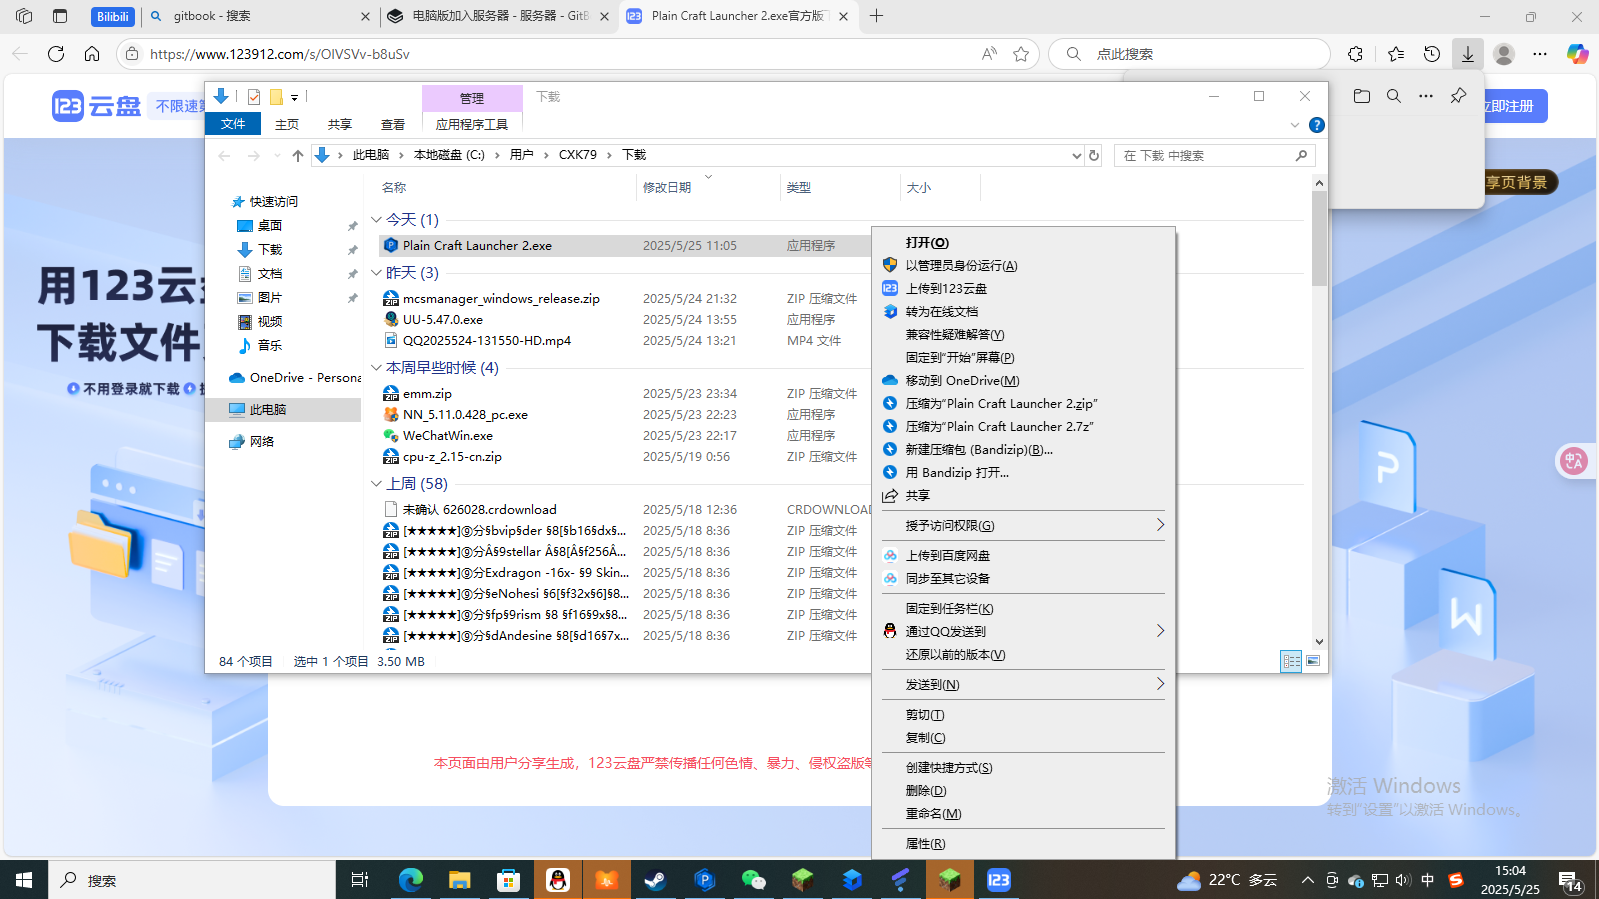Screen dimensions: 1599x899
Task: Refresh the Edge browser page
Action: 56,54
